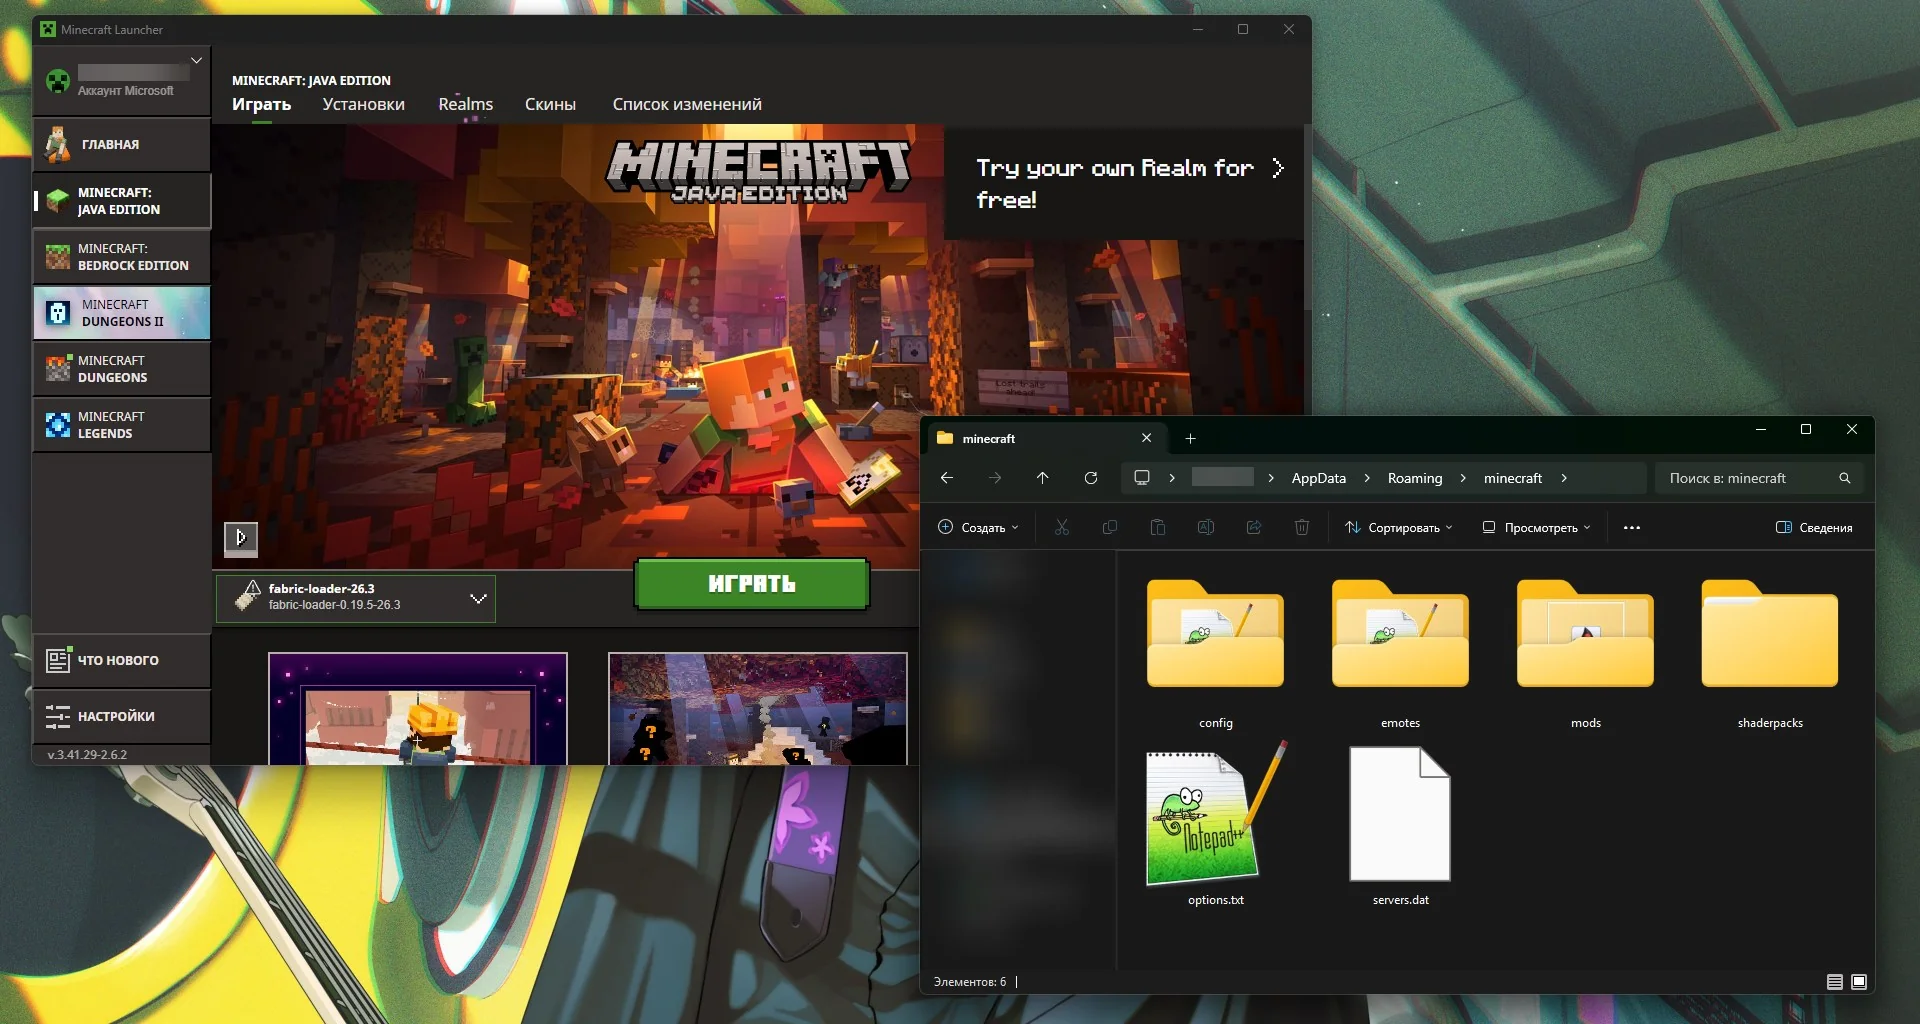Add a new File Explorer tab

pyautogui.click(x=1190, y=438)
